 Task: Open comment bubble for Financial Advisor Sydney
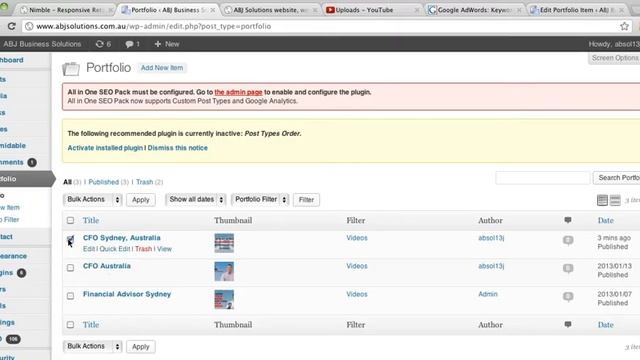[568, 296]
